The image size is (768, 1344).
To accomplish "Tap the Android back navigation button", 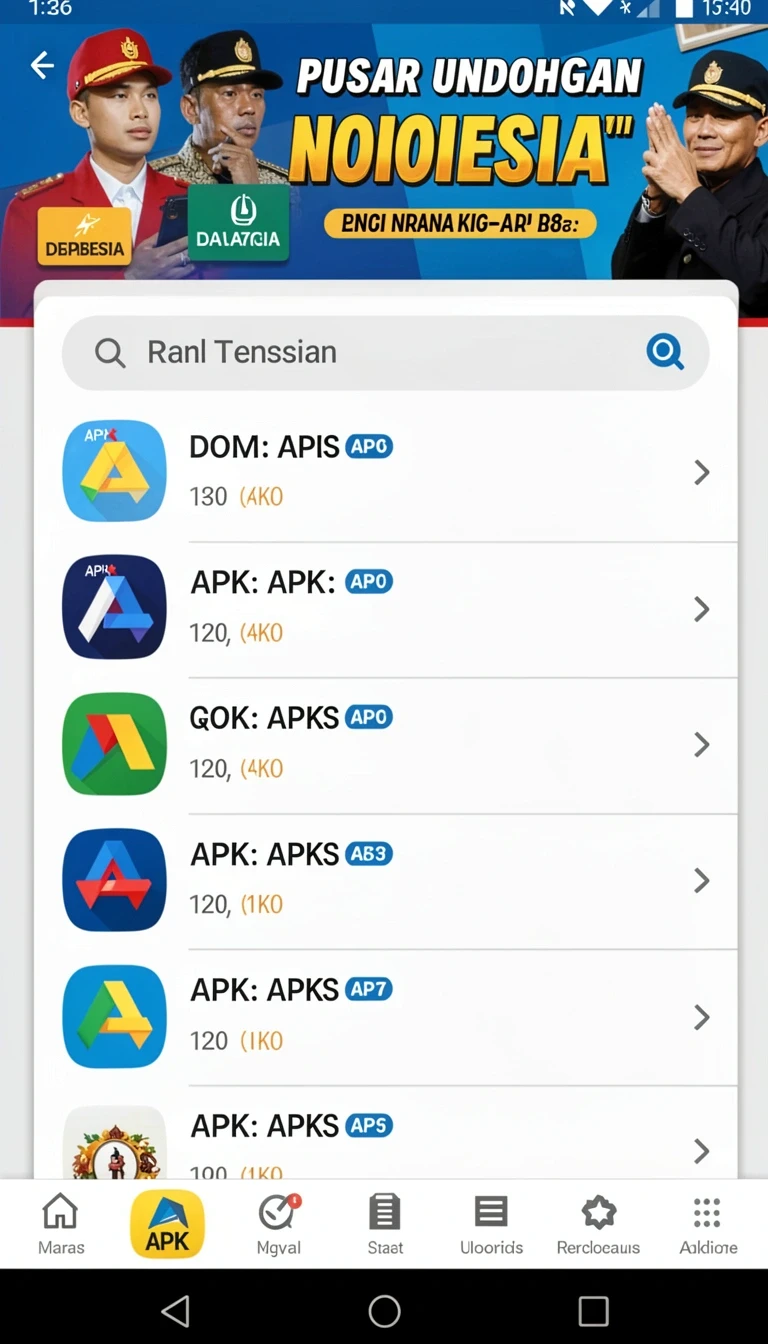I will click(176, 1310).
